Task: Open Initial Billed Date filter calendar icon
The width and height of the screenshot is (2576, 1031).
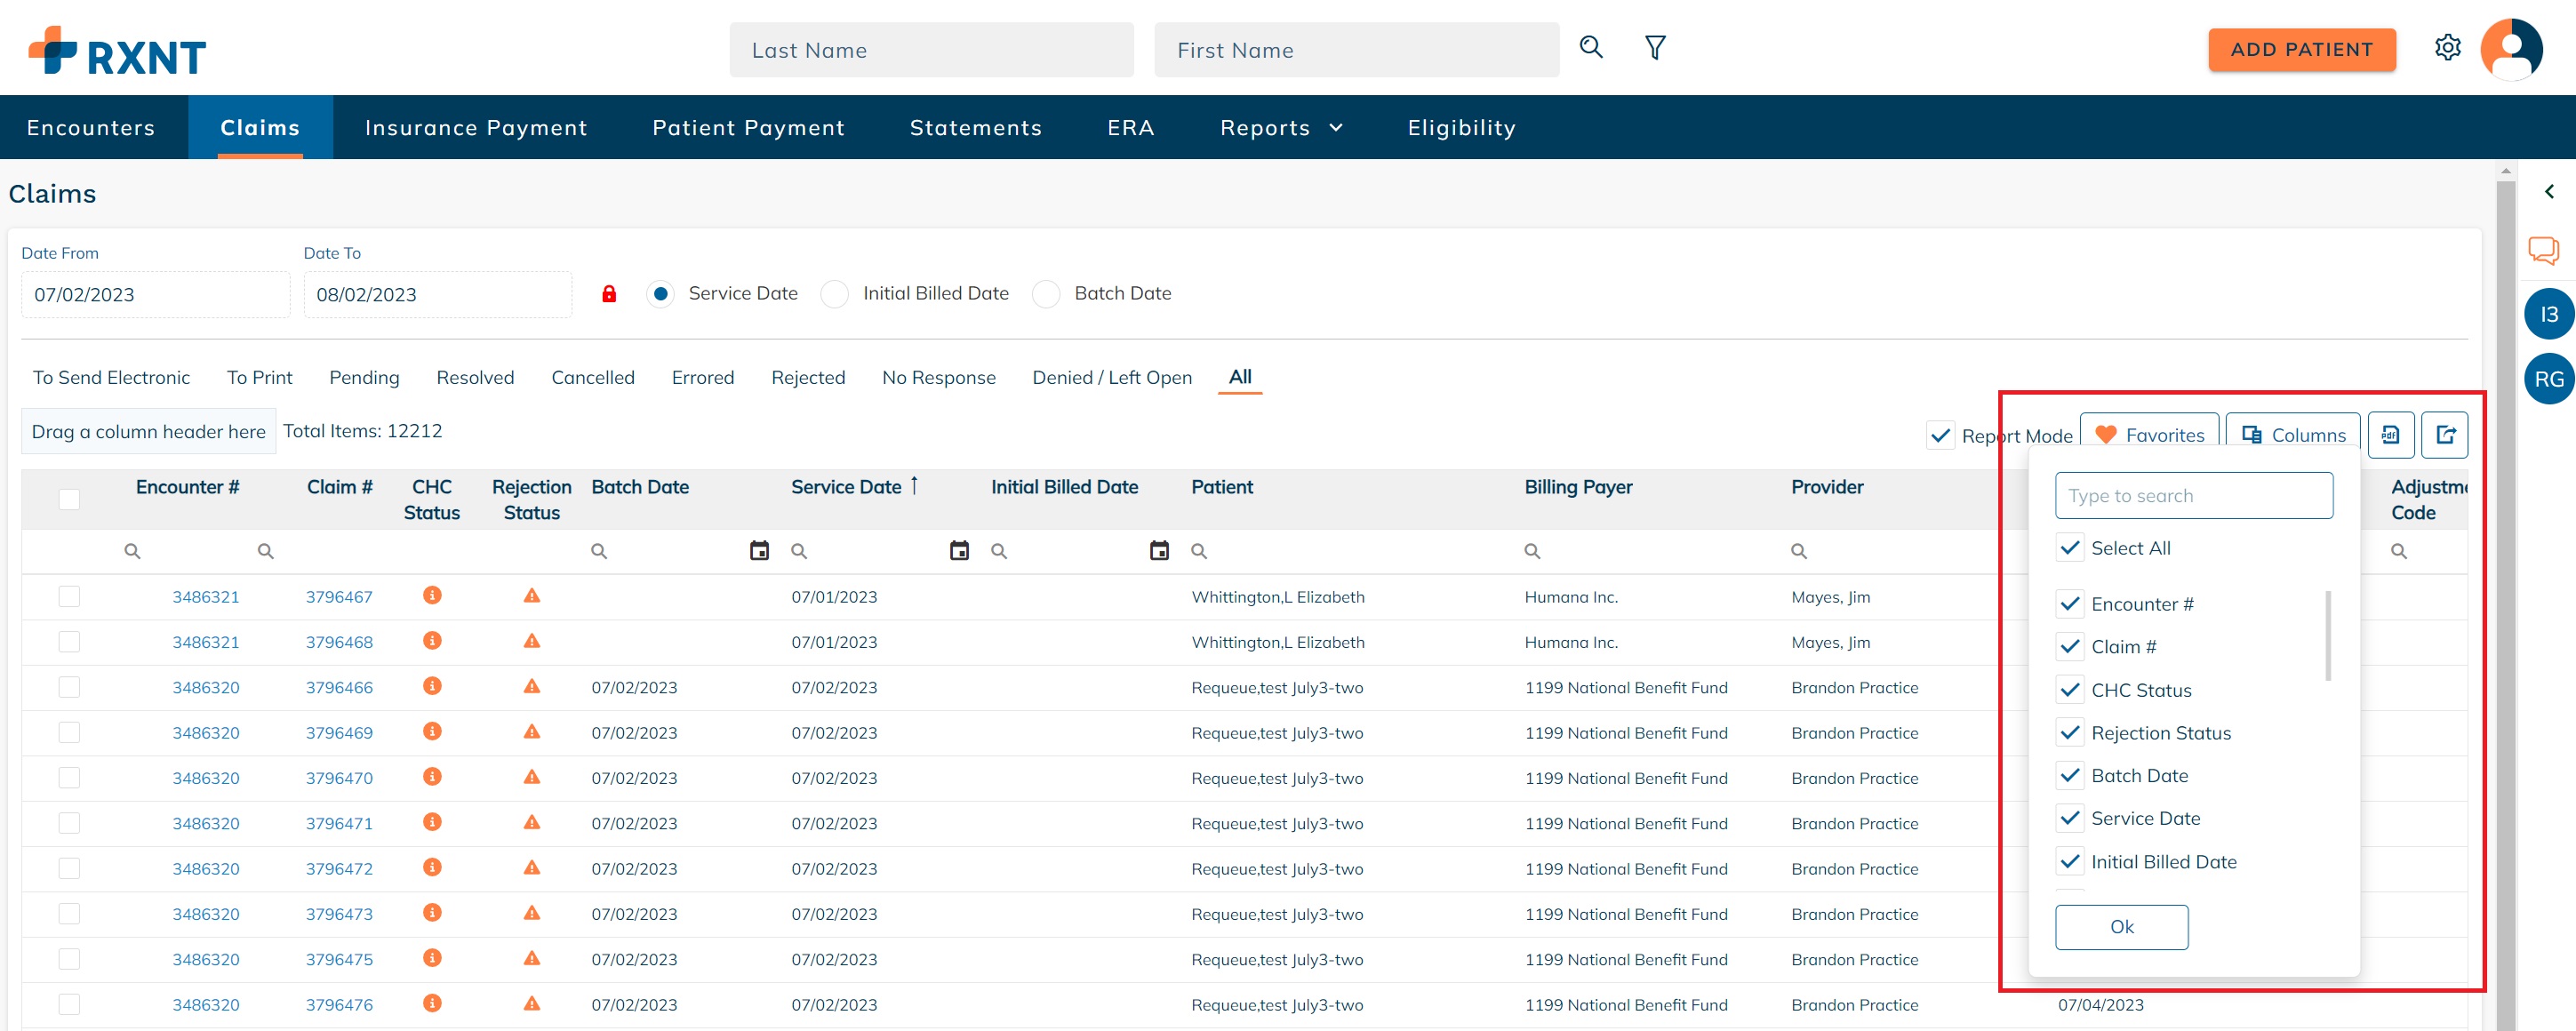Action: click(1159, 551)
